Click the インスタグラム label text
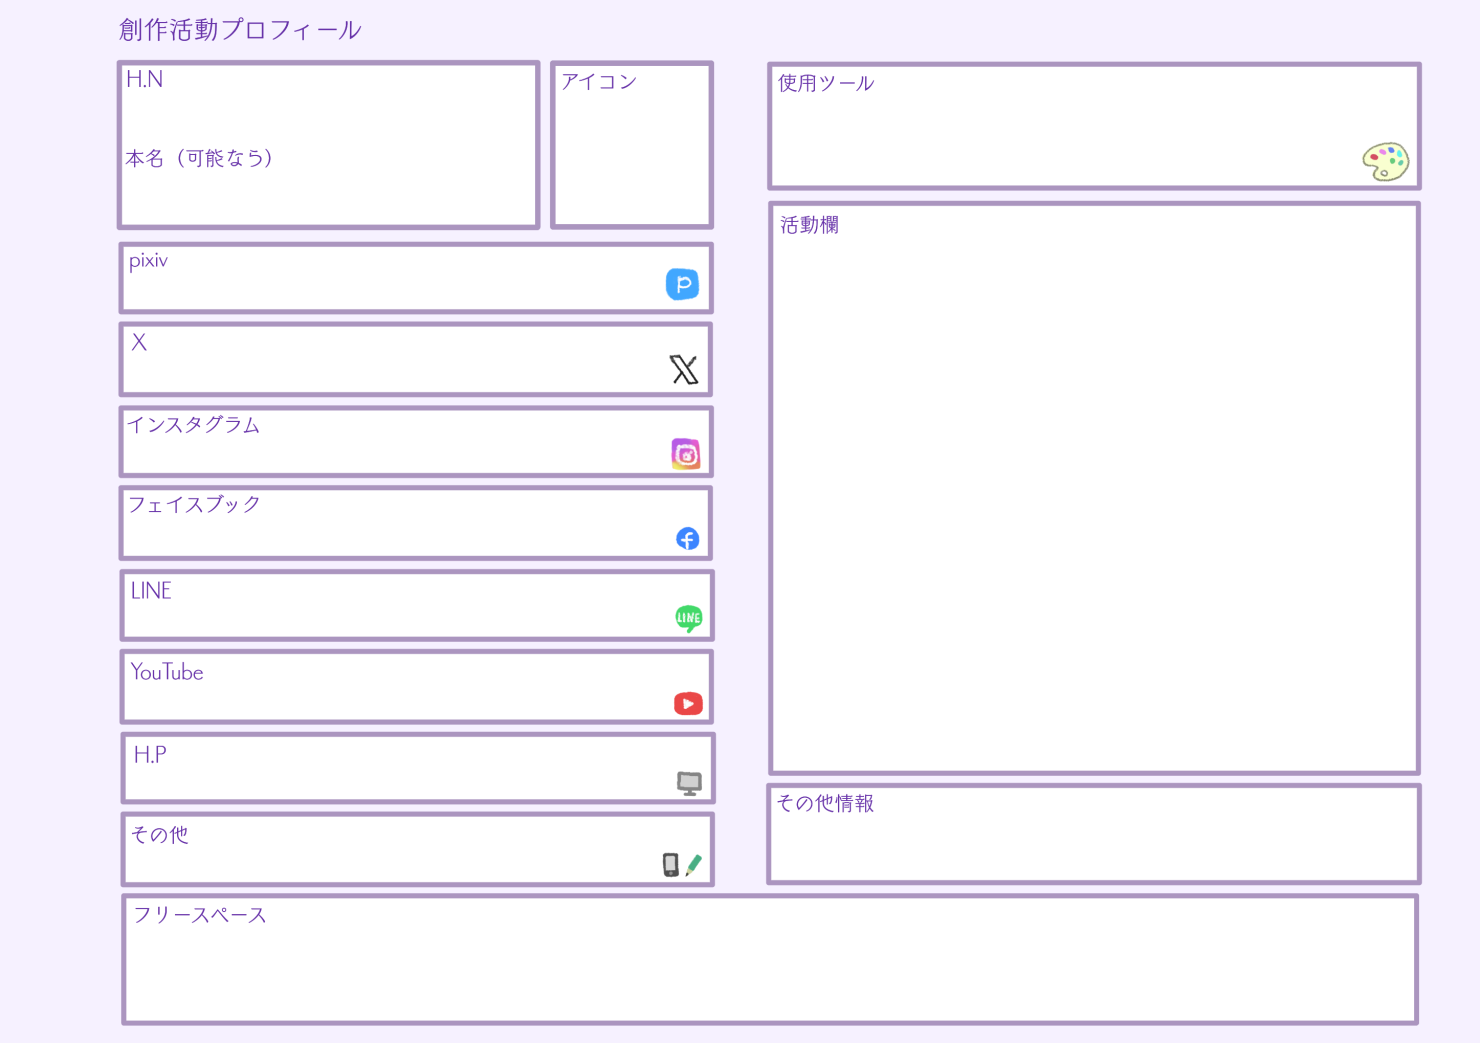Screen dimensions: 1480x1043 [194, 425]
